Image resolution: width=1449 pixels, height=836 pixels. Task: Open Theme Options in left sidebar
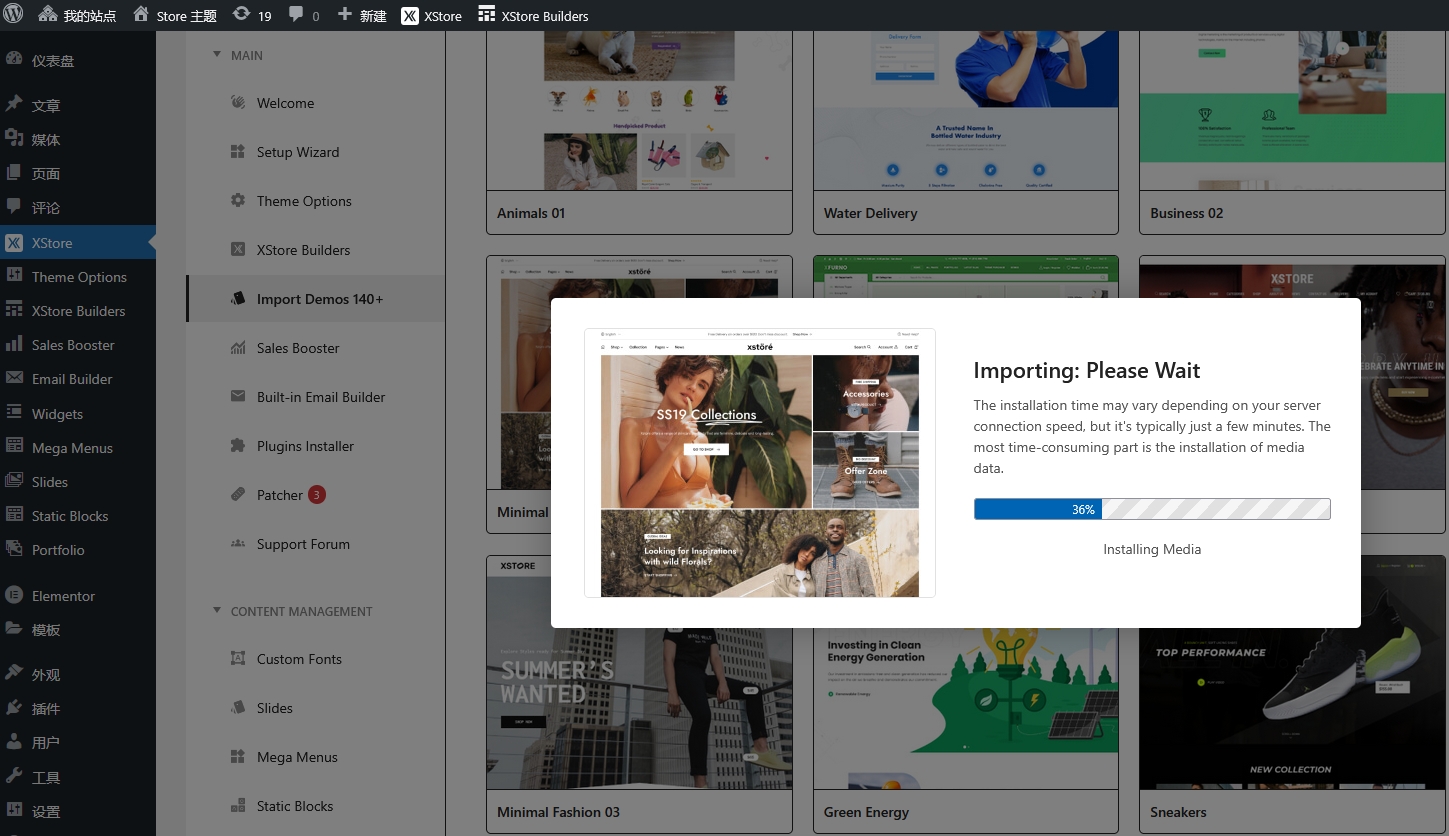point(77,277)
